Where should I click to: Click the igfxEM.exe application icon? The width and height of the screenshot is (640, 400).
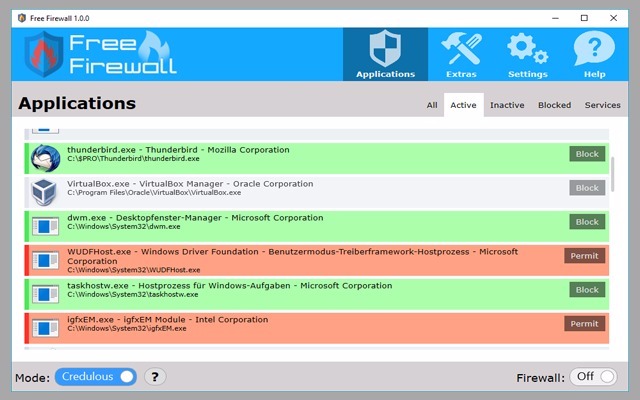45,327
